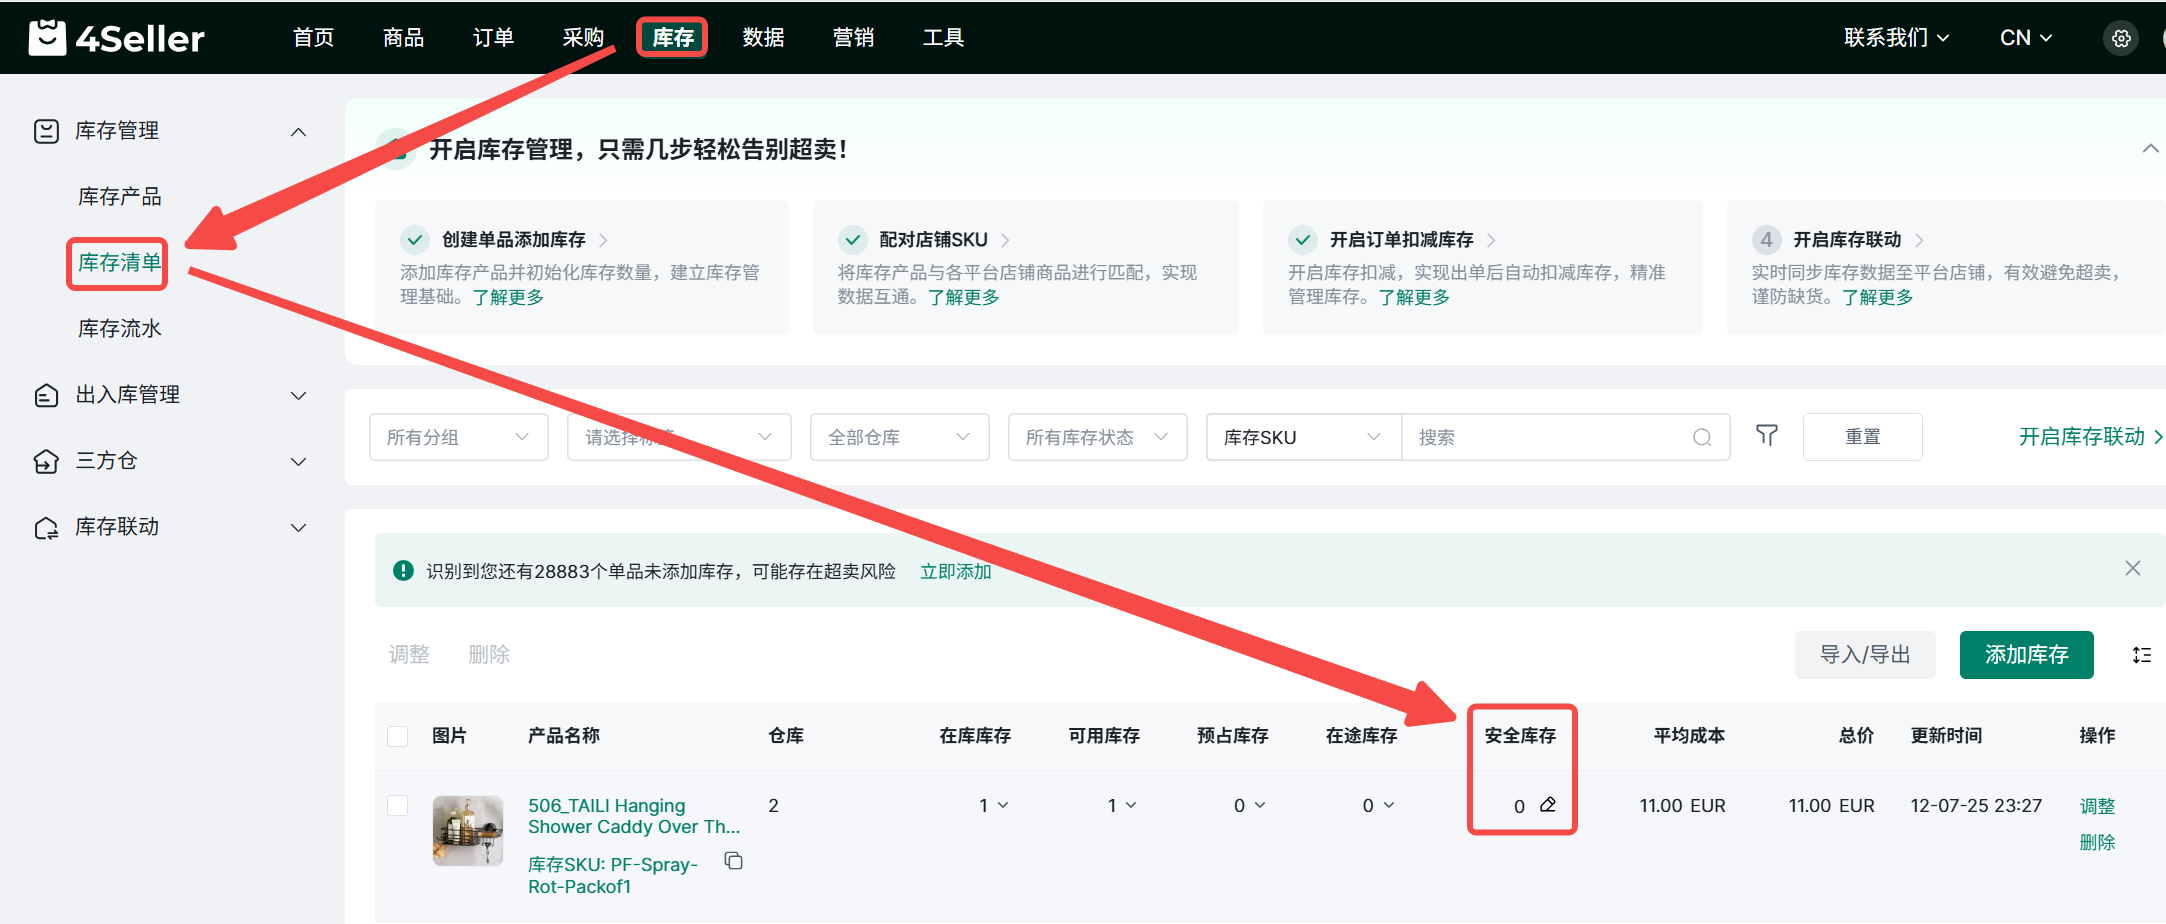The height and width of the screenshot is (924, 2166).
Task: Dismiss the oversell risk alert
Action: tap(2132, 569)
